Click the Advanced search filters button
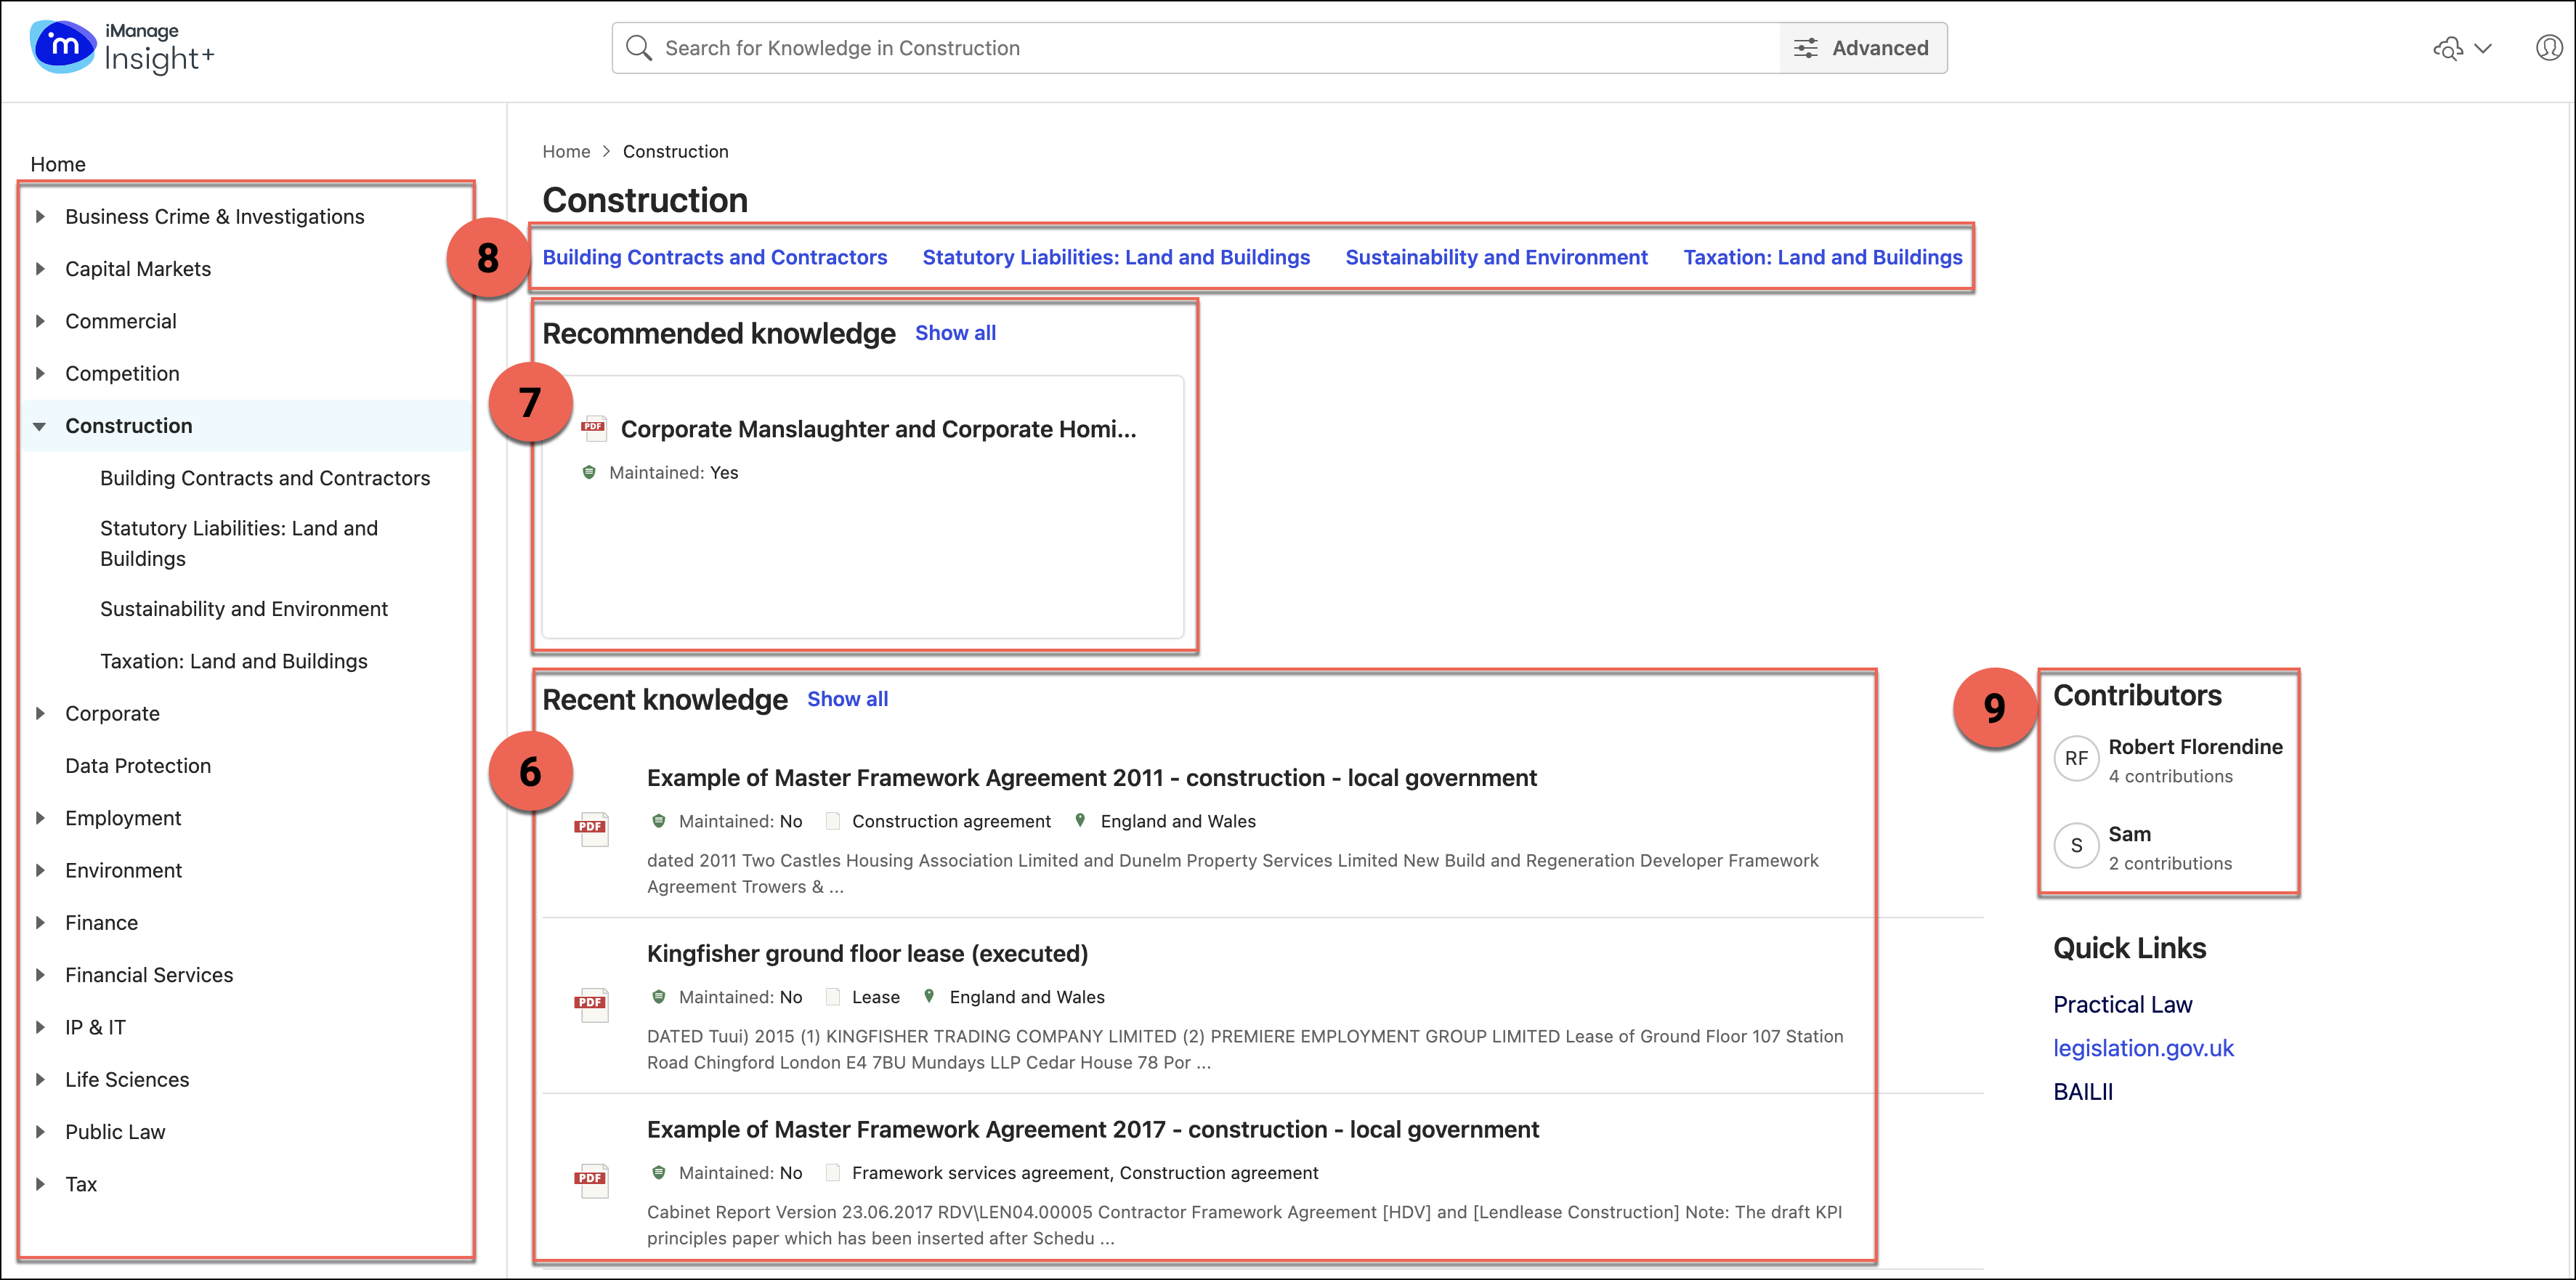The image size is (2576, 1280). coord(1862,48)
